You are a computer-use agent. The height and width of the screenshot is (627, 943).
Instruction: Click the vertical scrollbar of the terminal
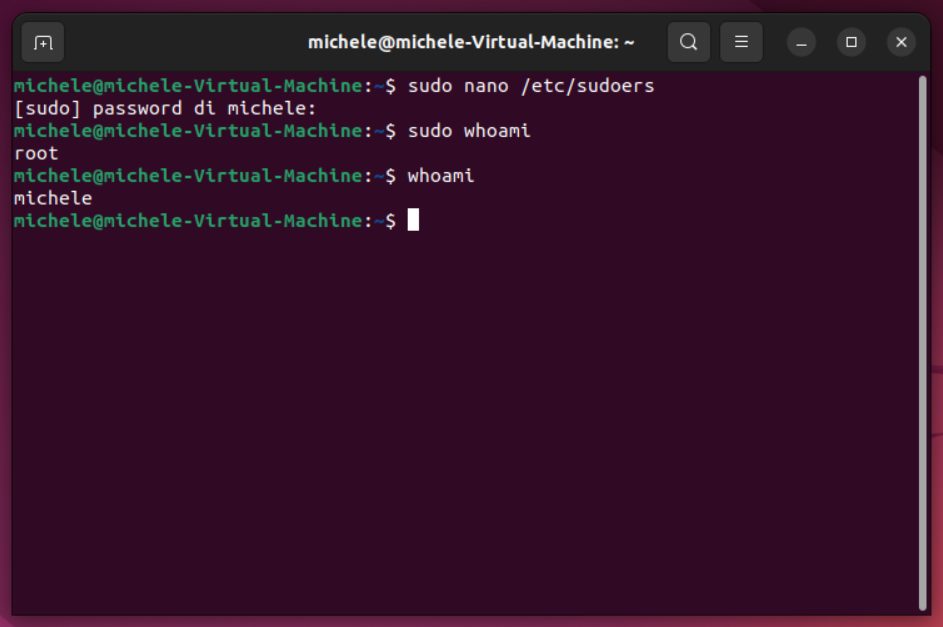click(x=923, y=343)
